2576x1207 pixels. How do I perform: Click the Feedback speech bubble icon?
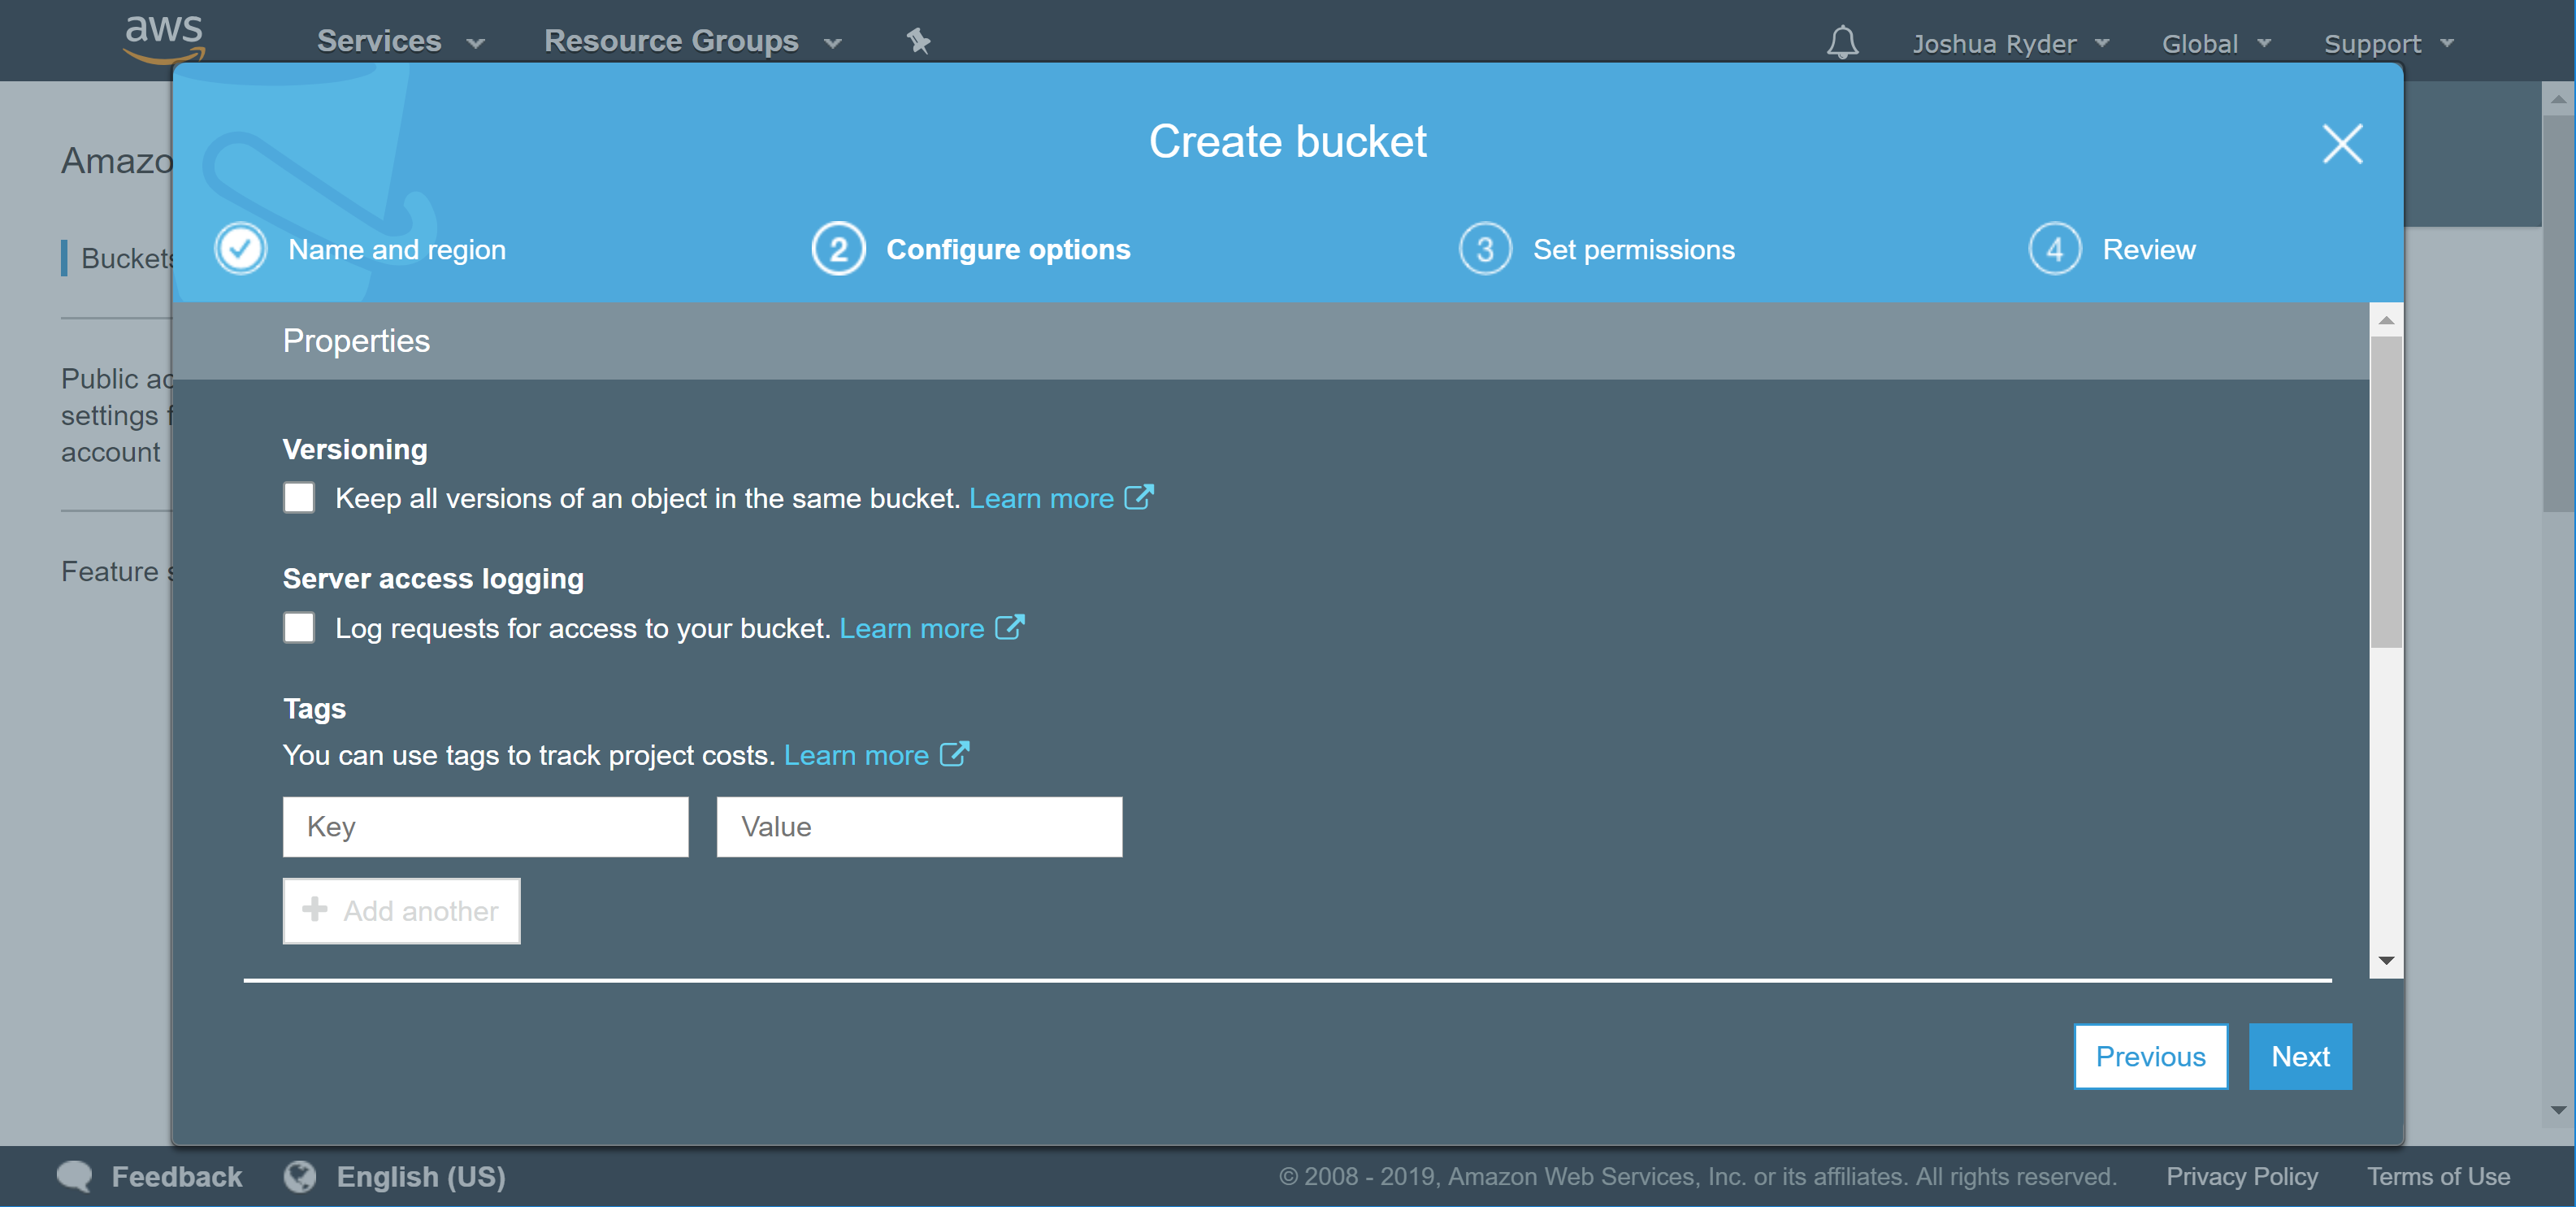[x=75, y=1176]
